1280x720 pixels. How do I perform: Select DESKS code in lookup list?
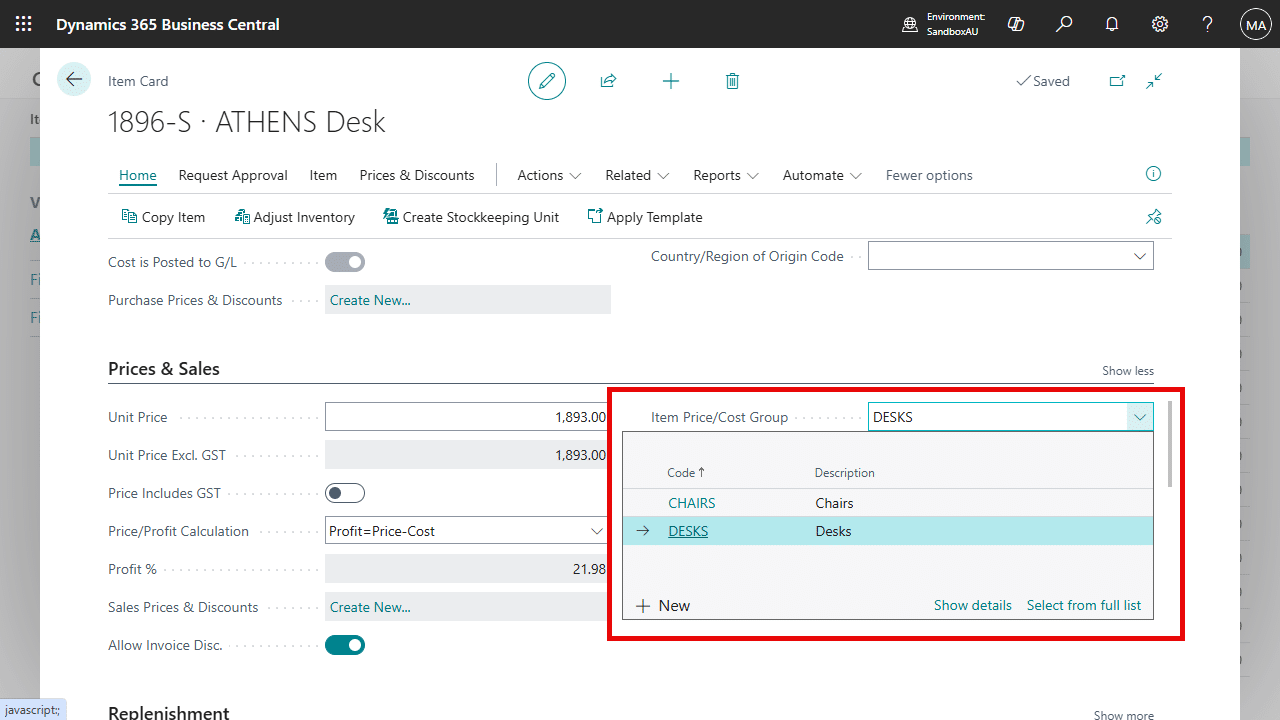point(688,531)
